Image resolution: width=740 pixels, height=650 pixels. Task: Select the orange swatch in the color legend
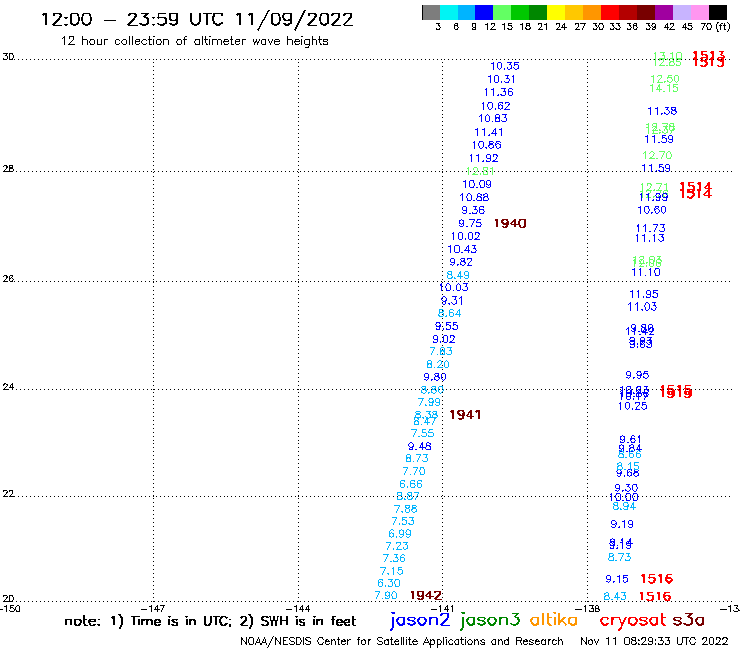pyautogui.click(x=592, y=13)
